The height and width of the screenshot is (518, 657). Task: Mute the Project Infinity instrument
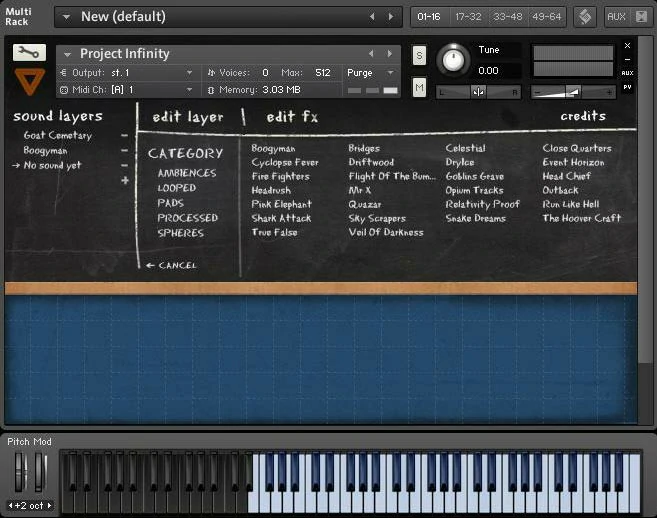coord(419,87)
